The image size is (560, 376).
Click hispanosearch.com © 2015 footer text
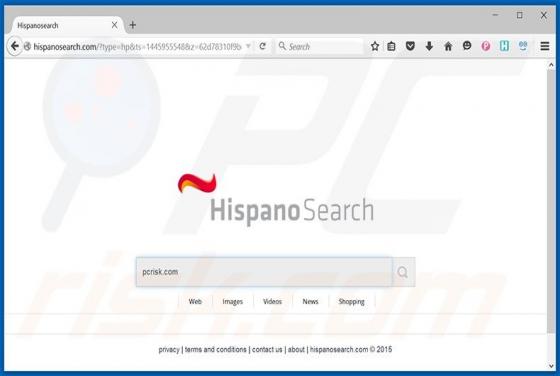(351, 349)
